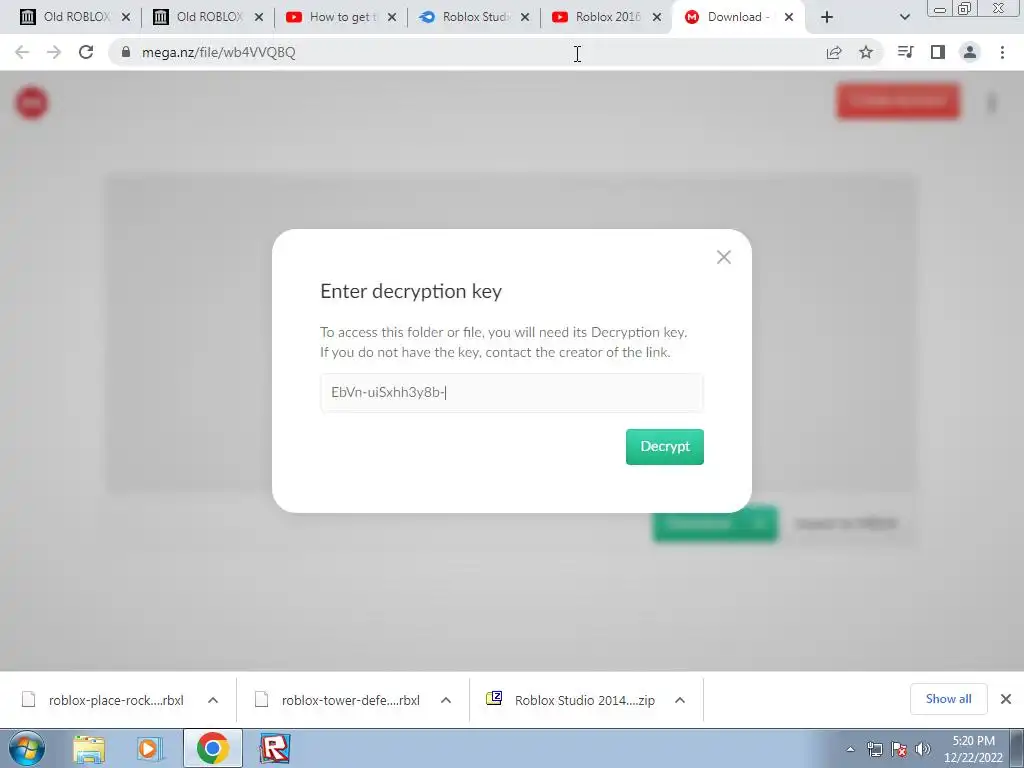Screen dimensions: 1024x768
Task: Click the mega.nz address bar URL
Action: click(x=219, y=52)
